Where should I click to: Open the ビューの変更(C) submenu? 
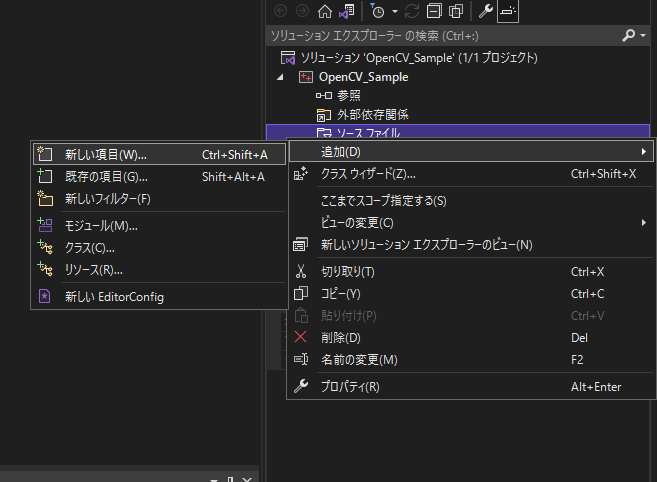click(471, 223)
